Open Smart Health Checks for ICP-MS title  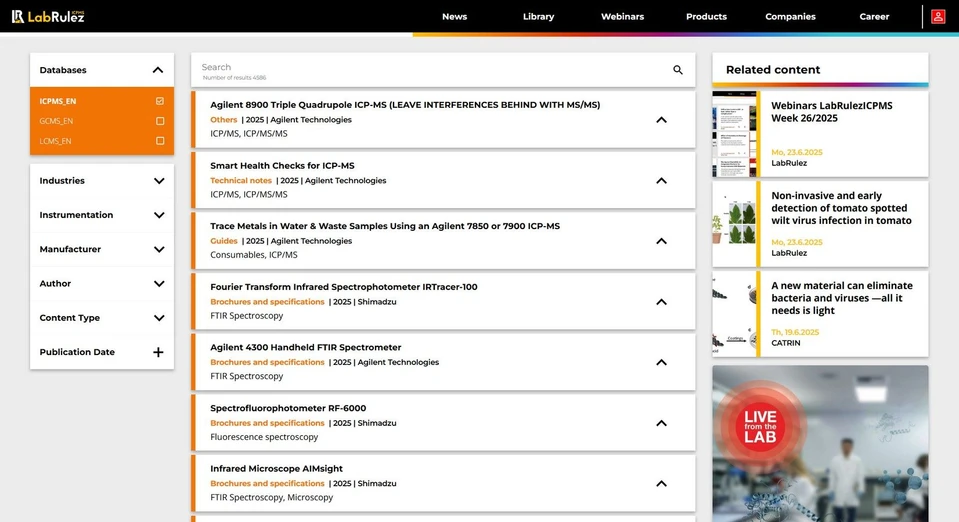click(x=282, y=165)
